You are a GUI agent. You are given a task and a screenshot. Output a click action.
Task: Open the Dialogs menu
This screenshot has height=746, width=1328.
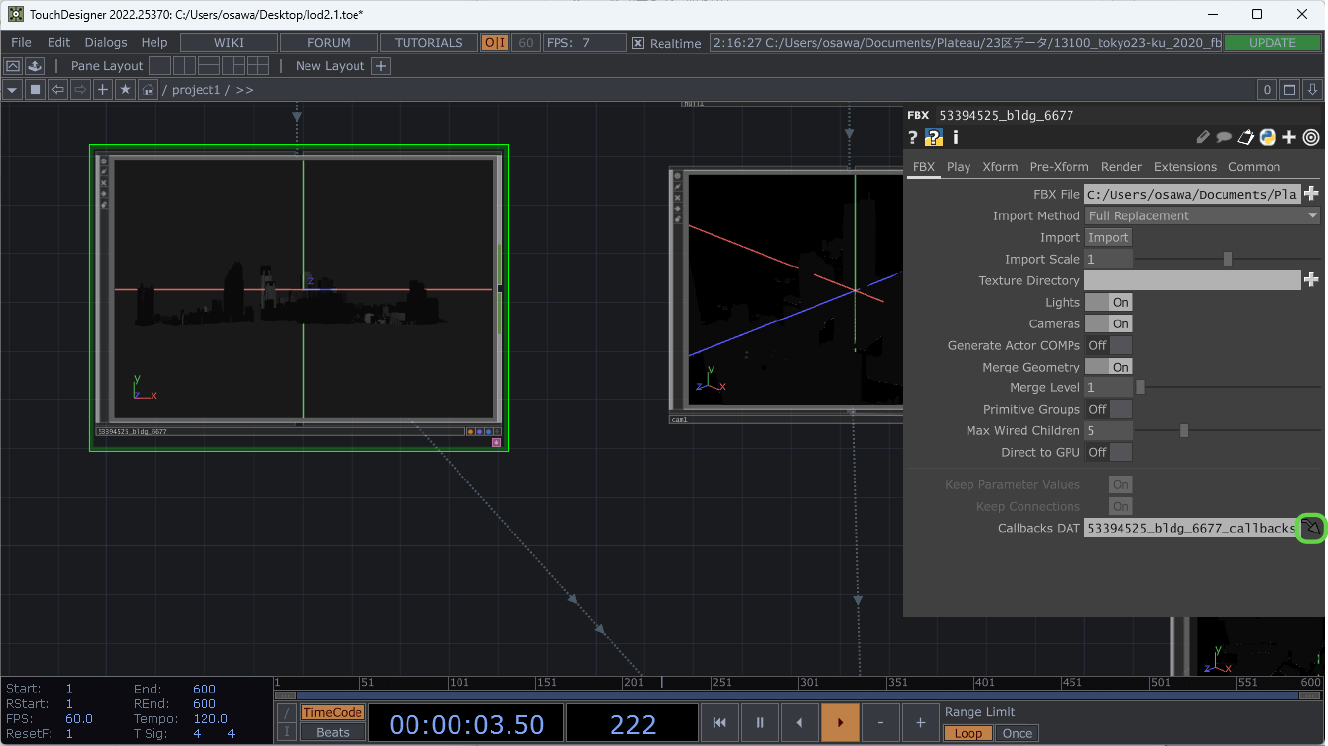pyautogui.click(x=105, y=43)
